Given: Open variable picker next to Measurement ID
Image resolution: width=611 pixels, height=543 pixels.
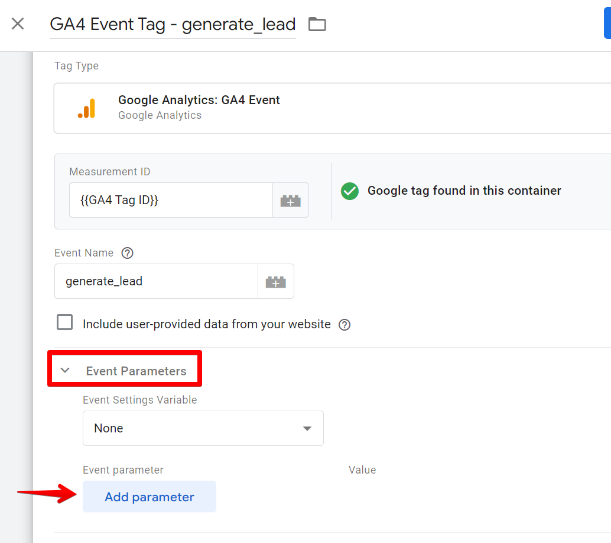Looking at the screenshot, I should click(x=290, y=200).
